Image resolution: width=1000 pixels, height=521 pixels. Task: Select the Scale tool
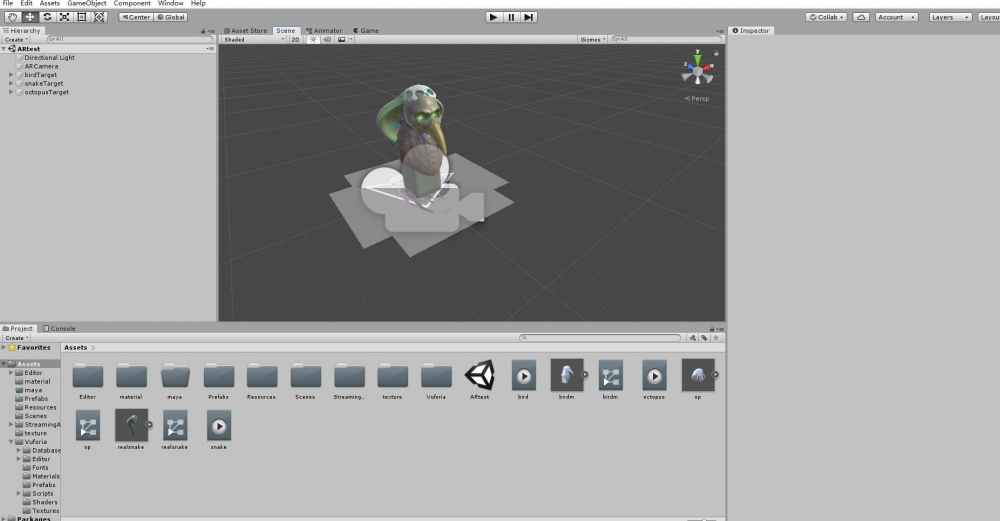point(64,17)
